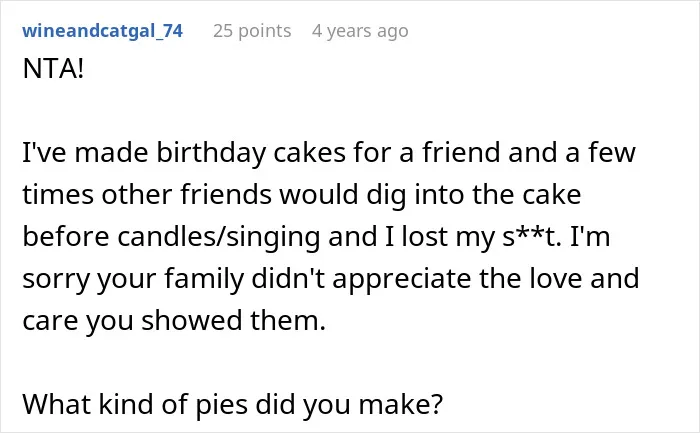Click the line starting with times other friends
This screenshot has width=700, height=433.
[x=302, y=195]
